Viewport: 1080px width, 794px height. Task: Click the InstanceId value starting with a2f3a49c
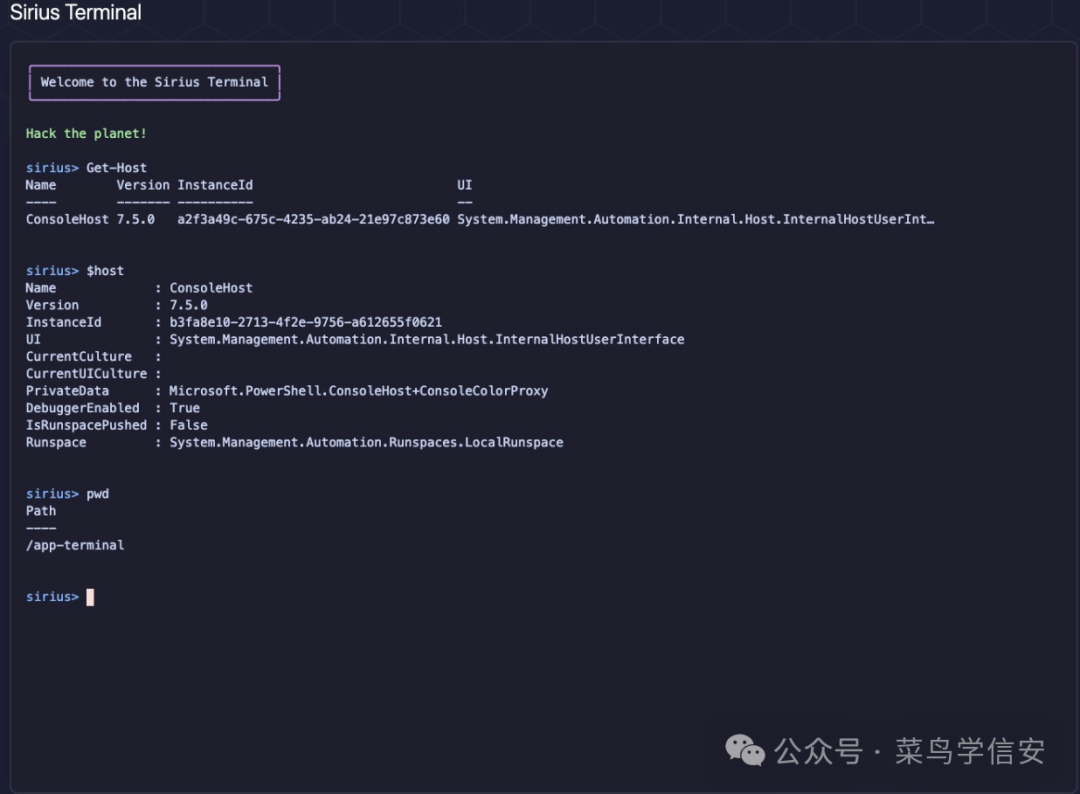(x=313, y=219)
